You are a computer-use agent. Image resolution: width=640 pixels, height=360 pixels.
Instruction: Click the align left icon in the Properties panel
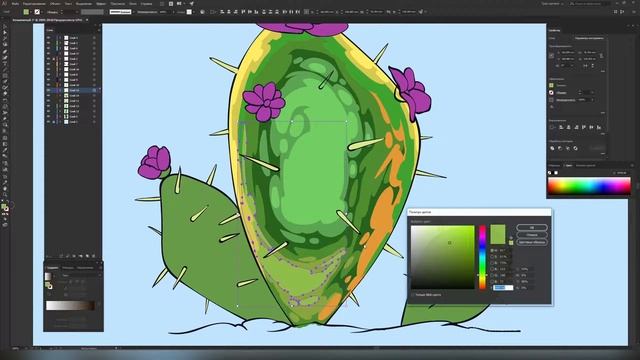561,127
